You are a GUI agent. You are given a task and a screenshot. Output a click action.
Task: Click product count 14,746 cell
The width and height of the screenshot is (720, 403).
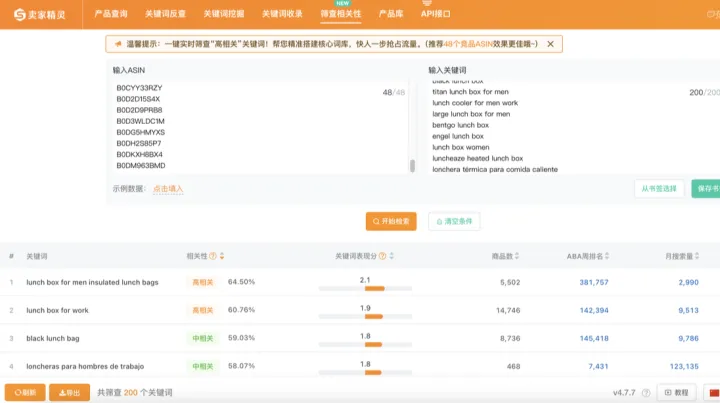coord(508,310)
